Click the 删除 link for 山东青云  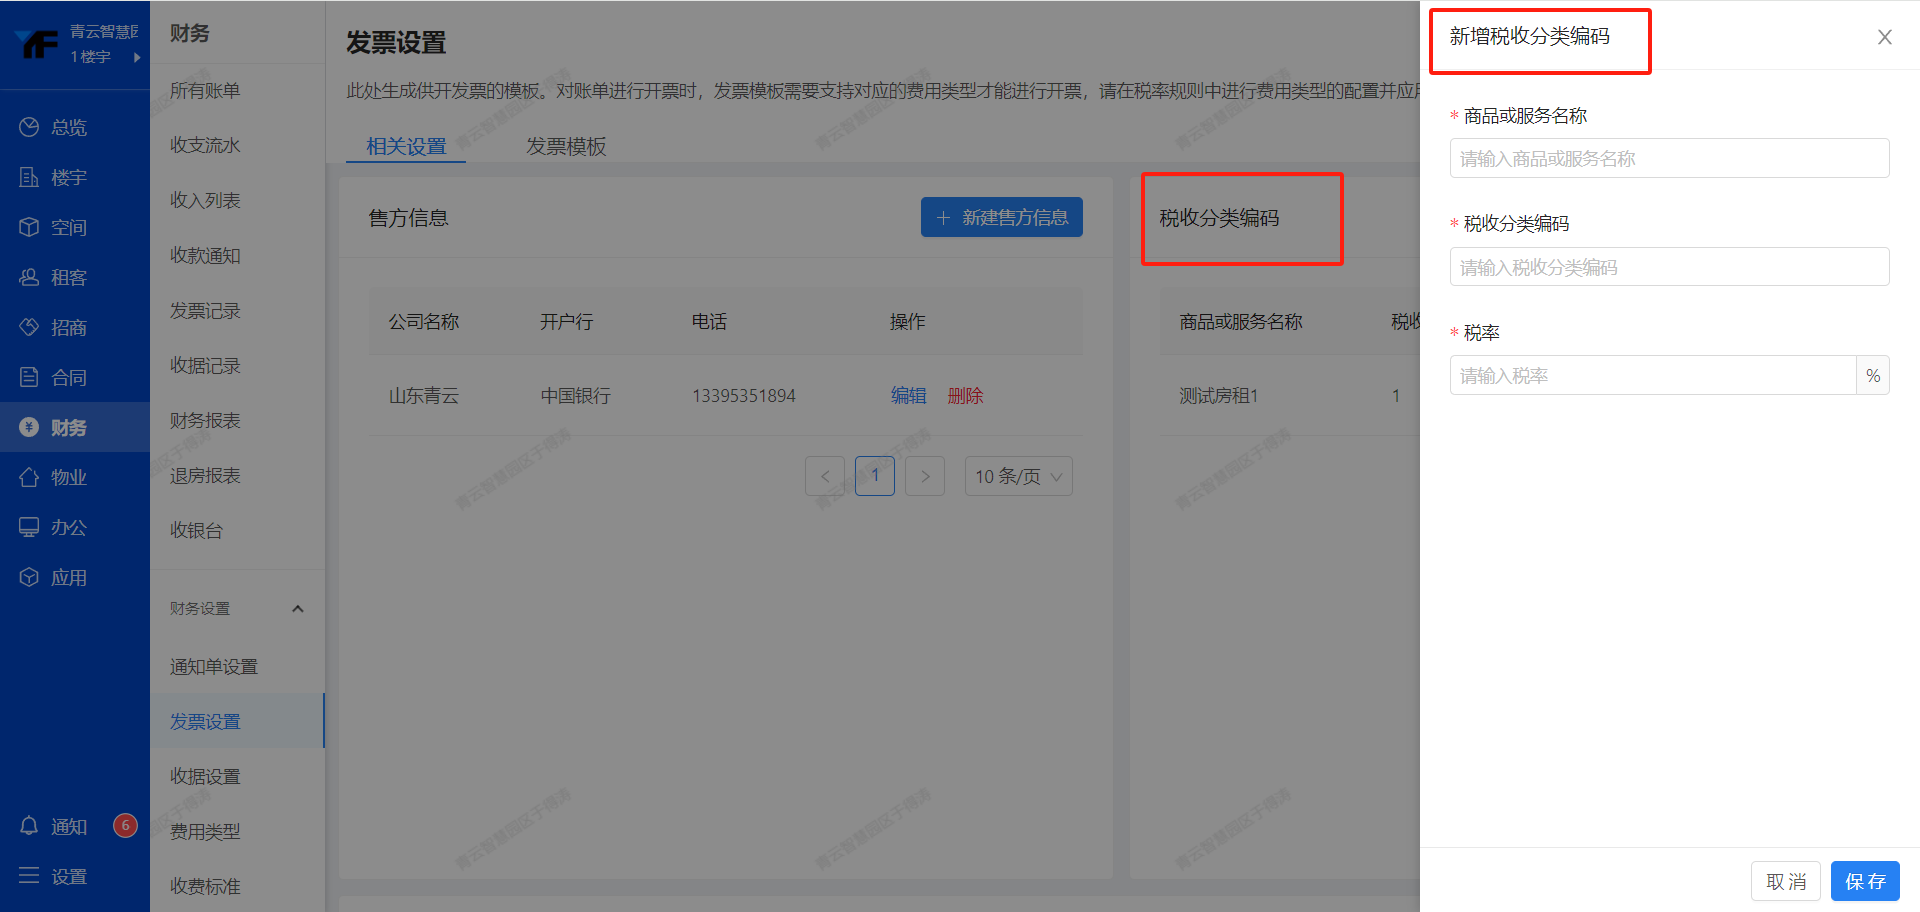point(965,395)
